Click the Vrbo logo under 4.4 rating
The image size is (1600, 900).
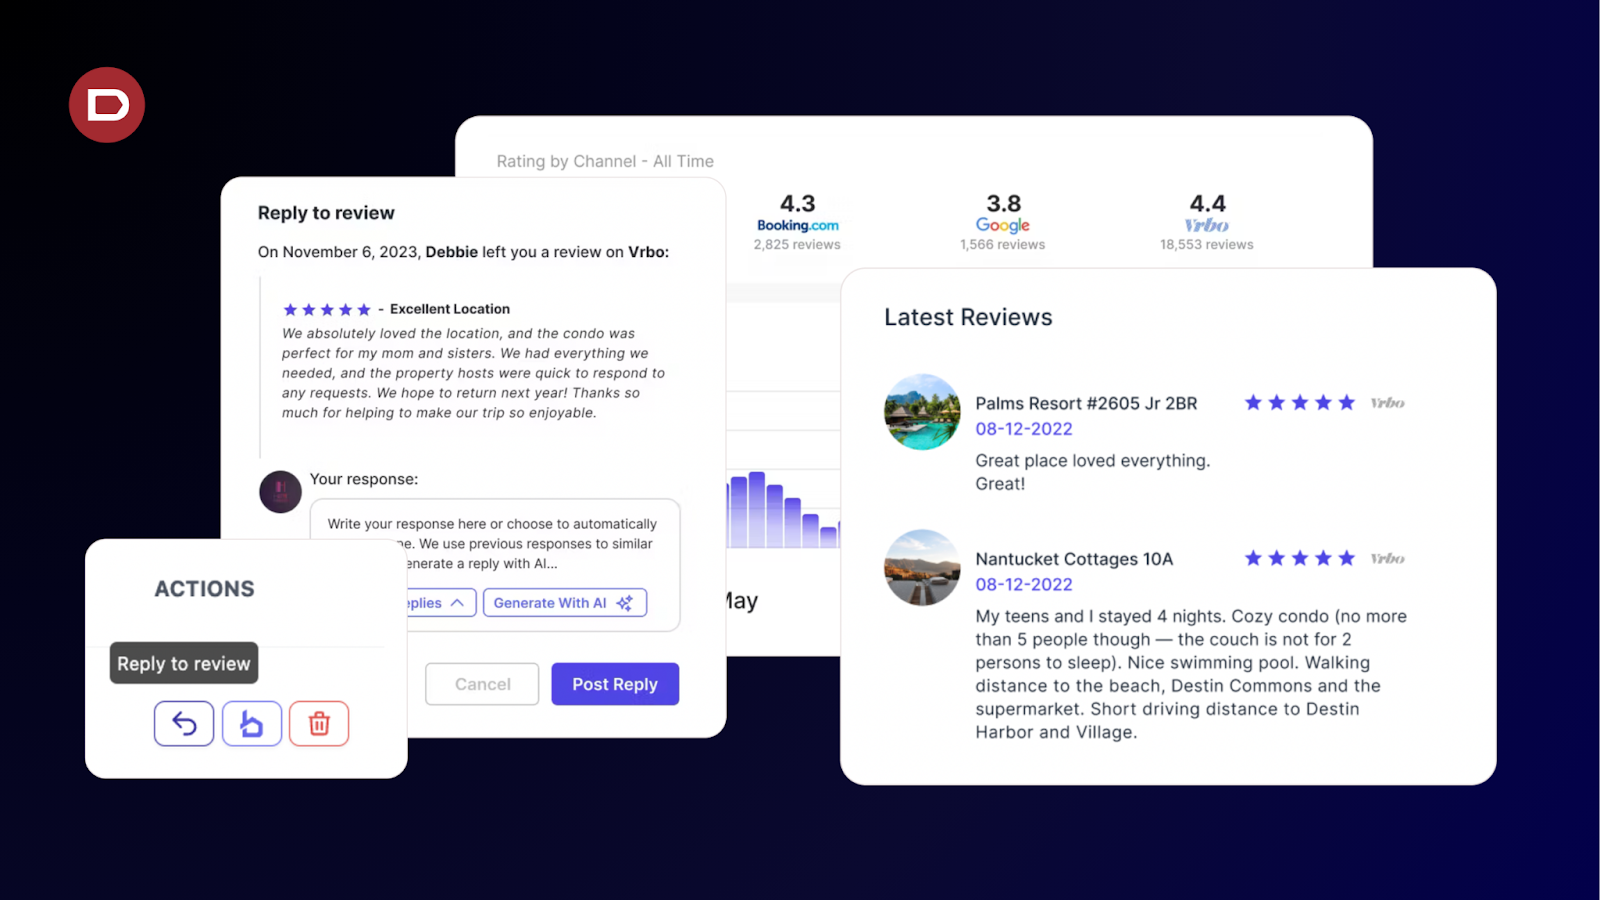(1206, 226)
